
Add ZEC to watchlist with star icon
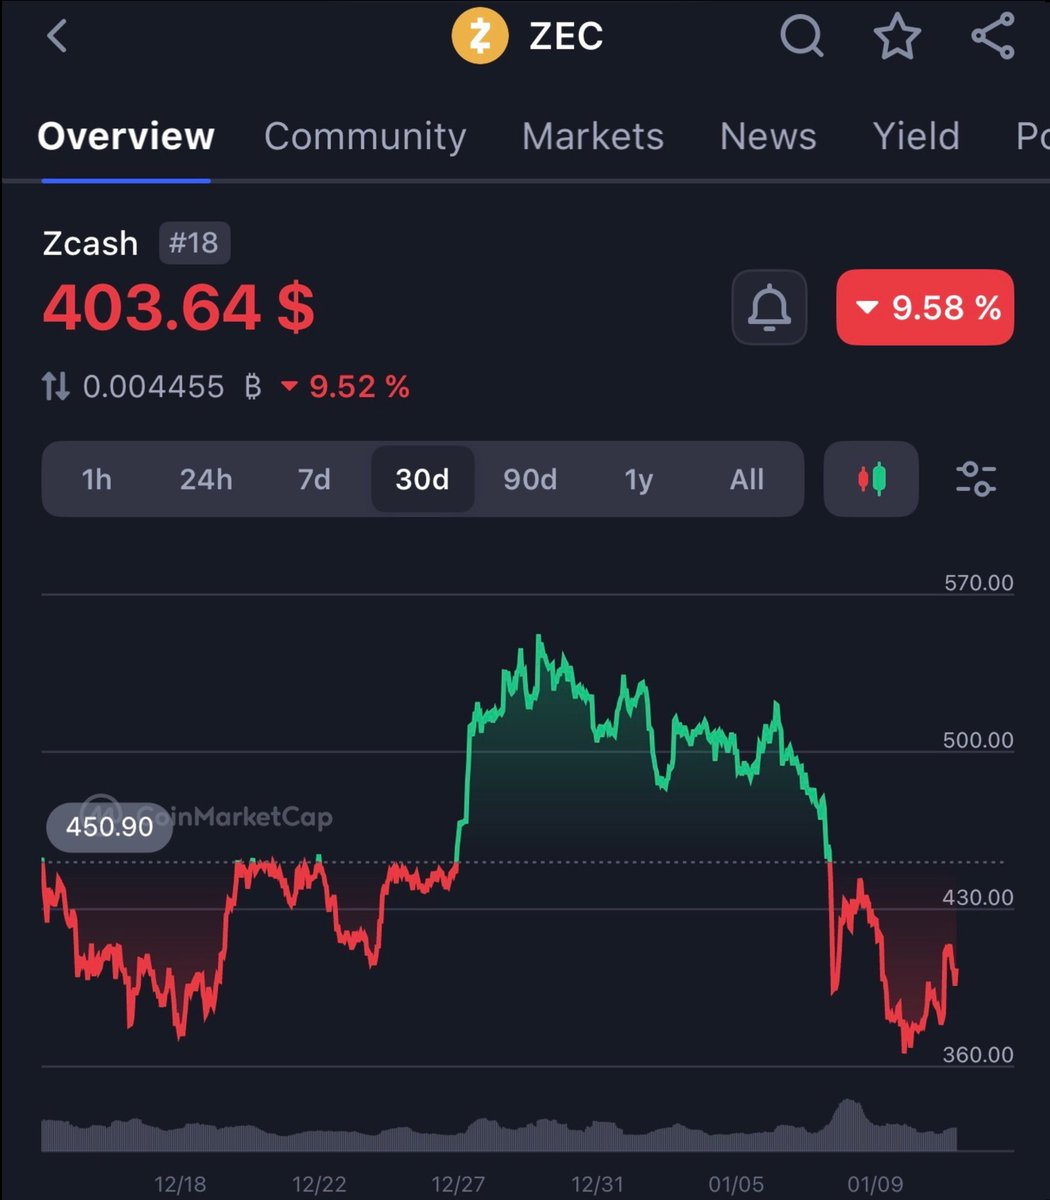click(x=897, y=37)
